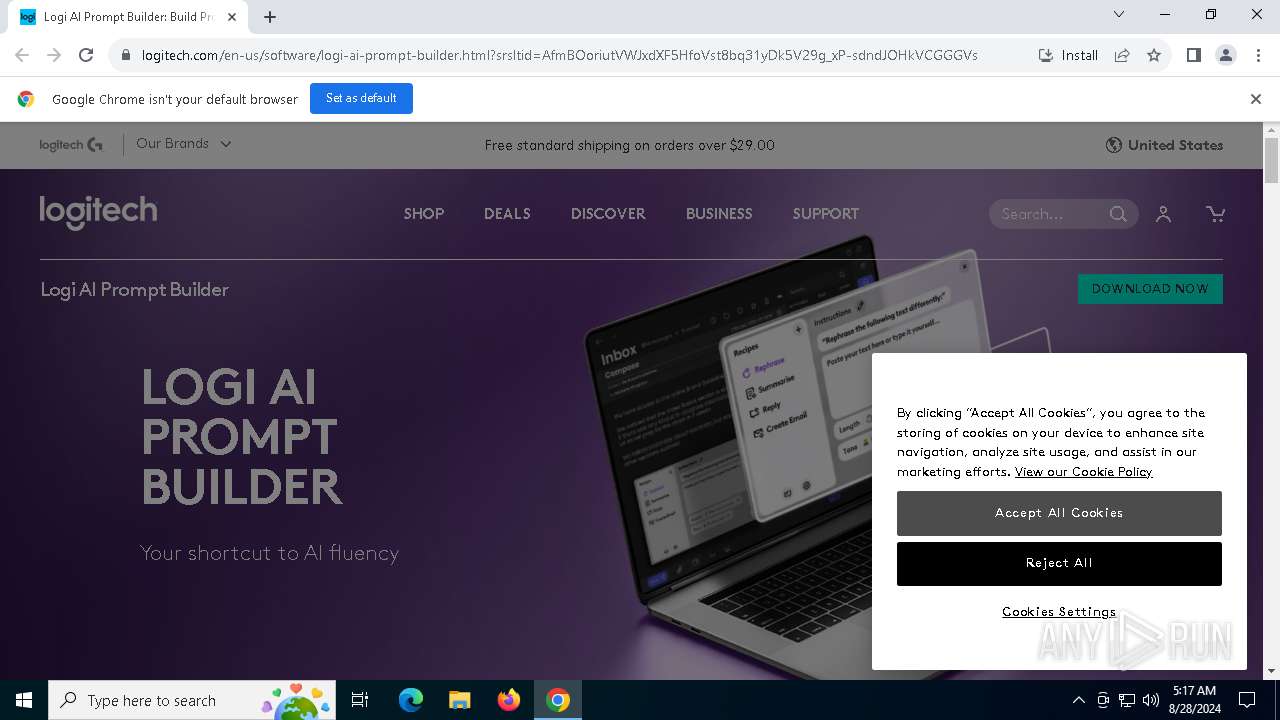Click the share page icon in the address bar
1280x720 pixels.
[1122, 55]
